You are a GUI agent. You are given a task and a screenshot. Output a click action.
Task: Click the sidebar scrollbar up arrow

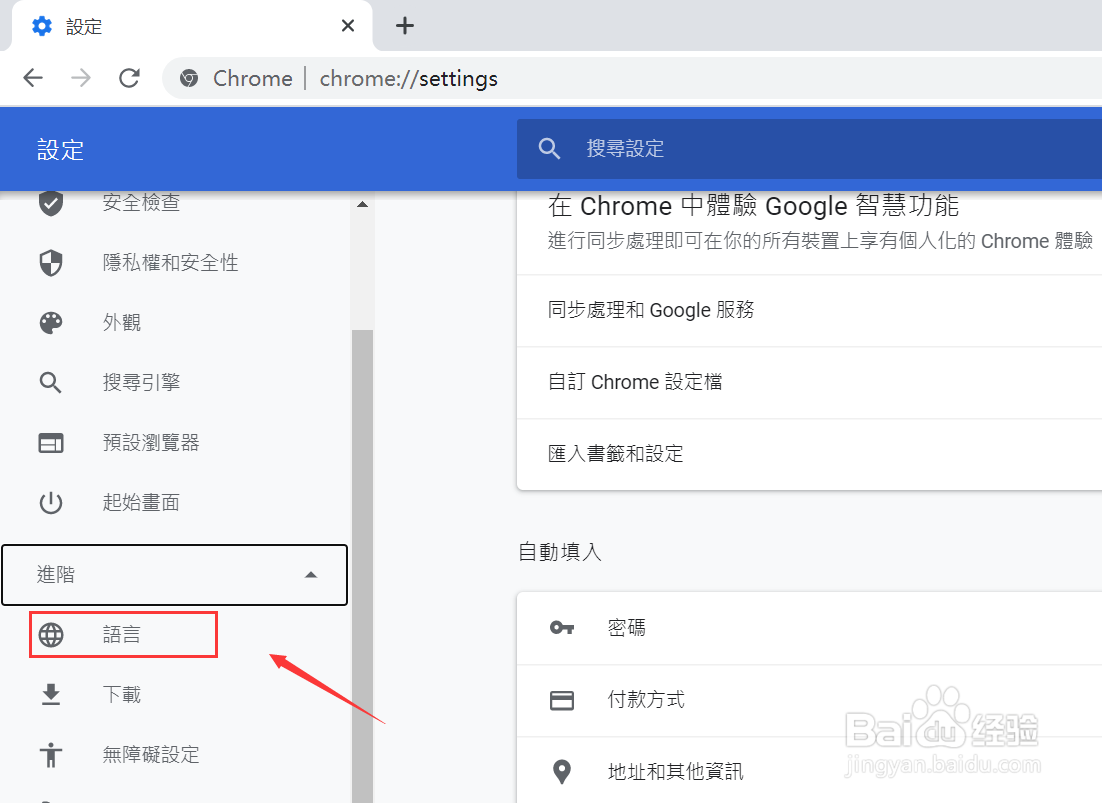pyautogui.click(x=362, y=204)
